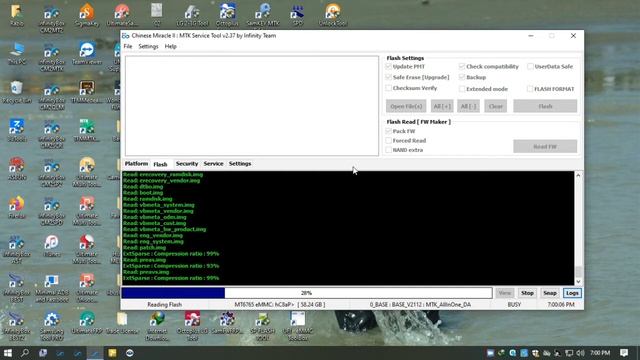The width and height of the screenshot is (640, 360).
Task: Open the File menu
Action: pos(128,46)
